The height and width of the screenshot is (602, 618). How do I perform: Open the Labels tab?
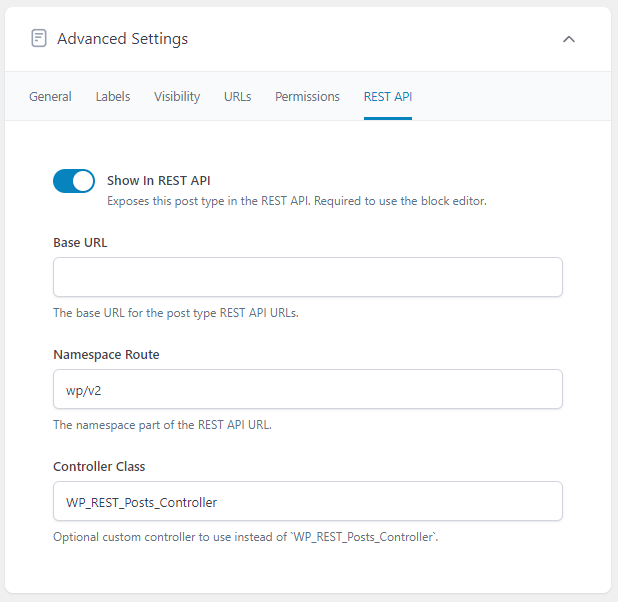pos(113,97)
